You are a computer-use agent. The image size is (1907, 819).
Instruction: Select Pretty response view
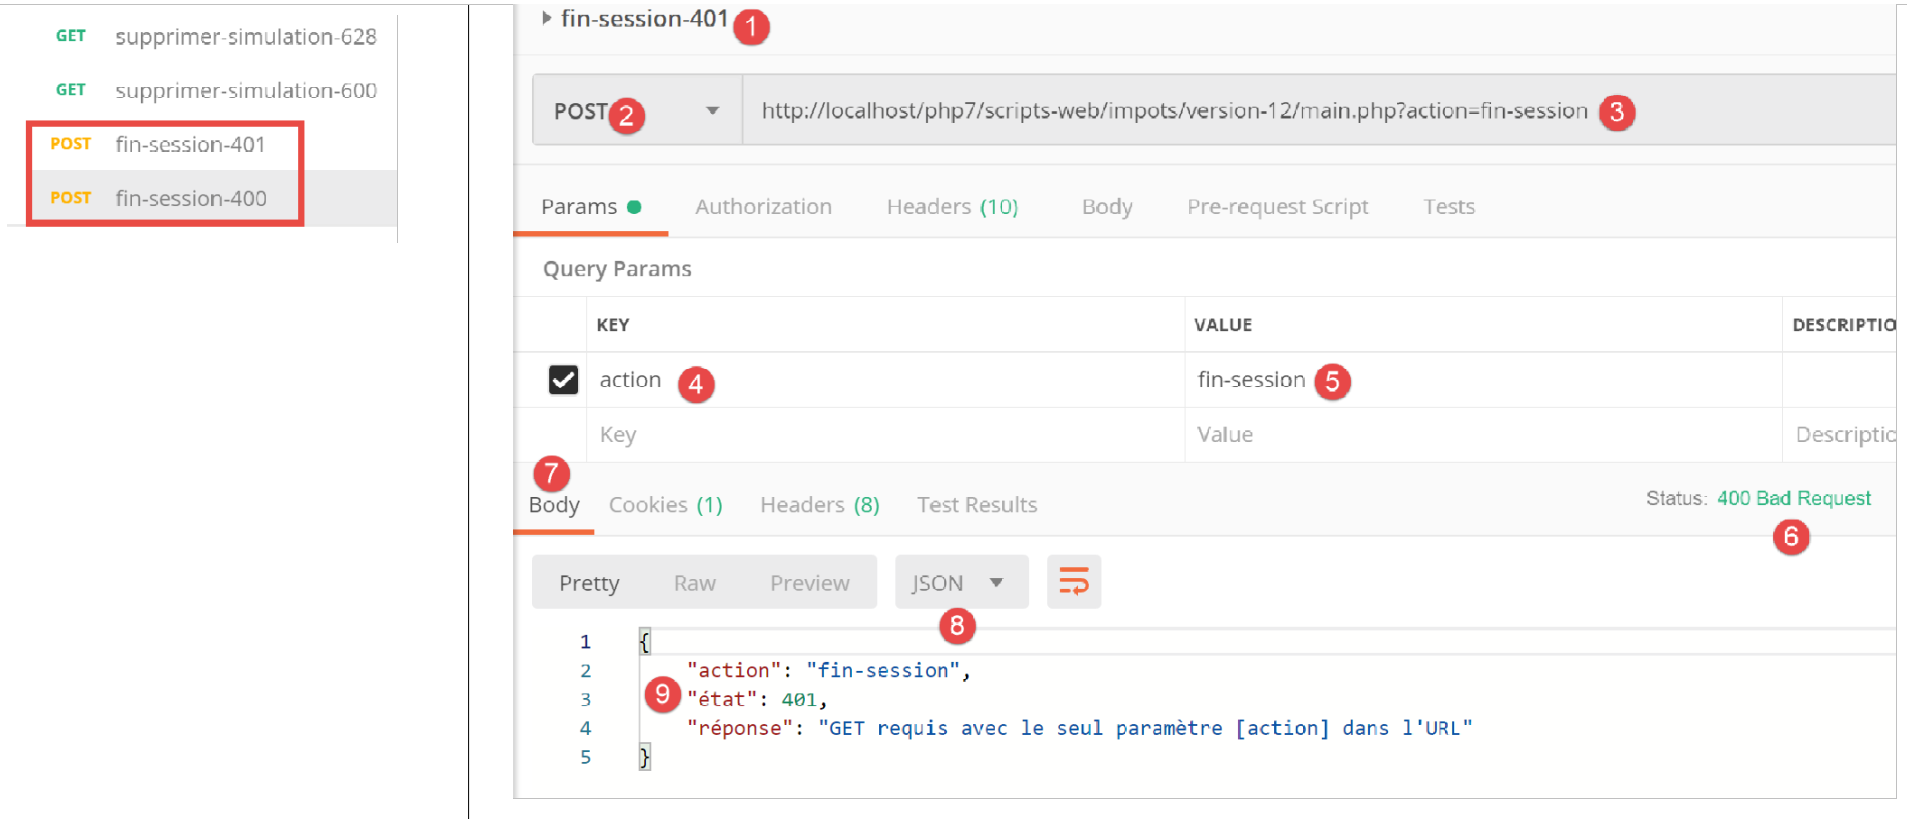(589, 583)
